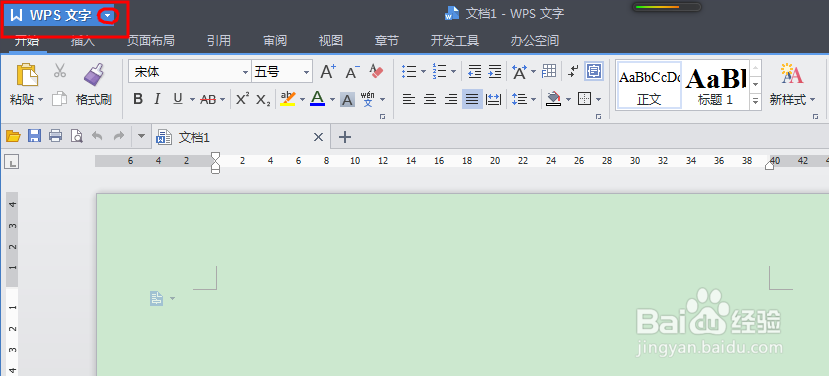
Task: Expand the styles gallery more arrow
Action: point(756,100)
